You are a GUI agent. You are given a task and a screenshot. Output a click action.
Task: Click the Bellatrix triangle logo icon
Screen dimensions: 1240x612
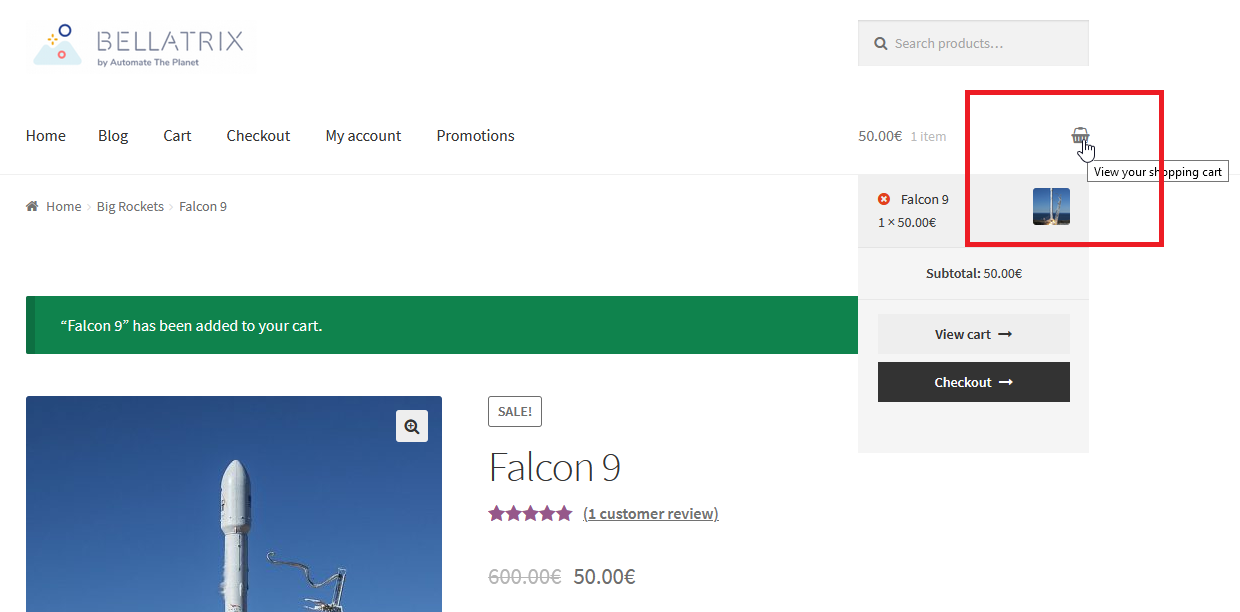click(x=58, y=44)
